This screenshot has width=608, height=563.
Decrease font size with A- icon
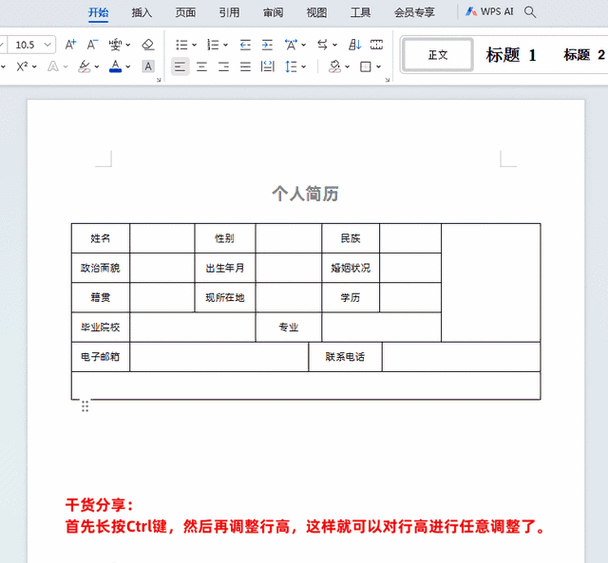(x=92, y=45)
